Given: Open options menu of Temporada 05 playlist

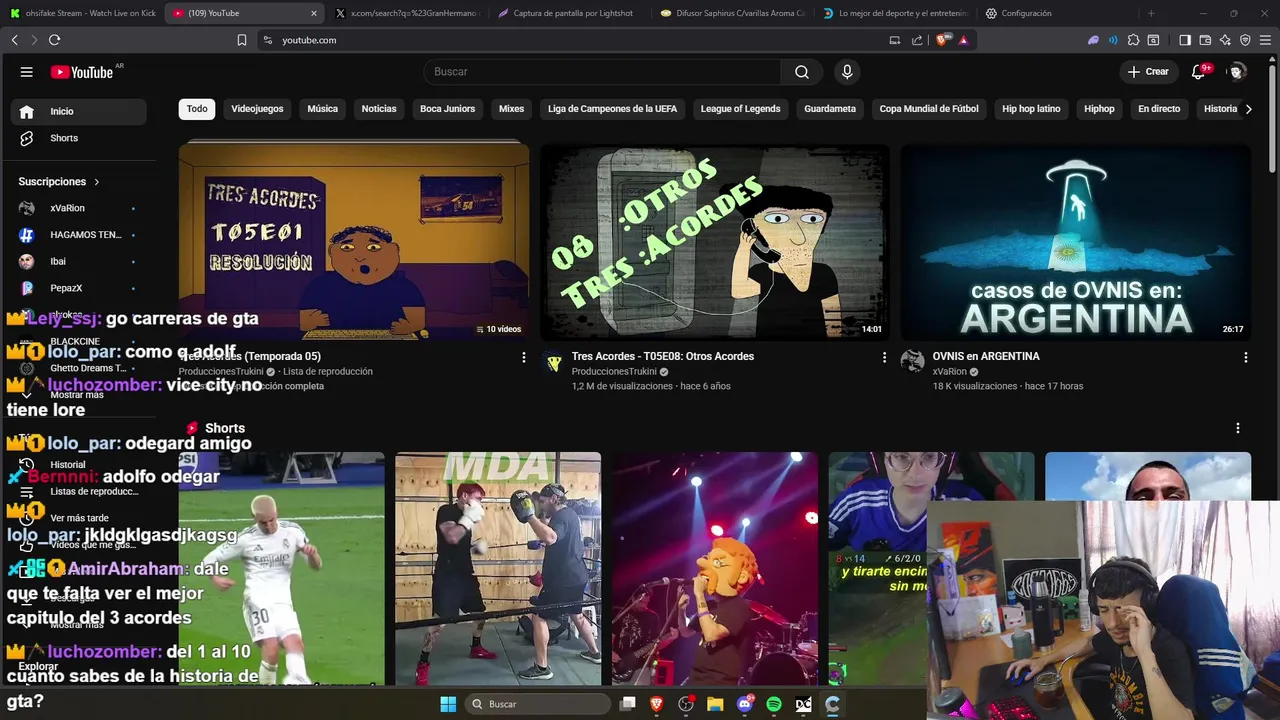Looking at the screenshot, I should [523, 357].
